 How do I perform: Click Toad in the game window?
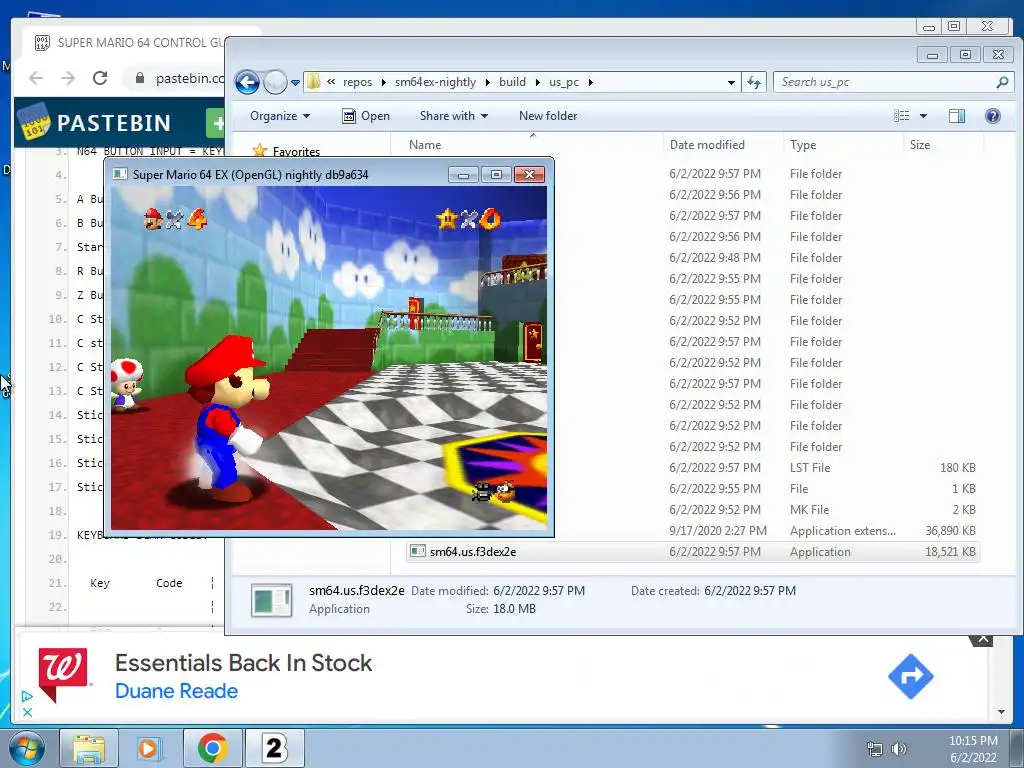pyautogui.click(x=126, y=383)
